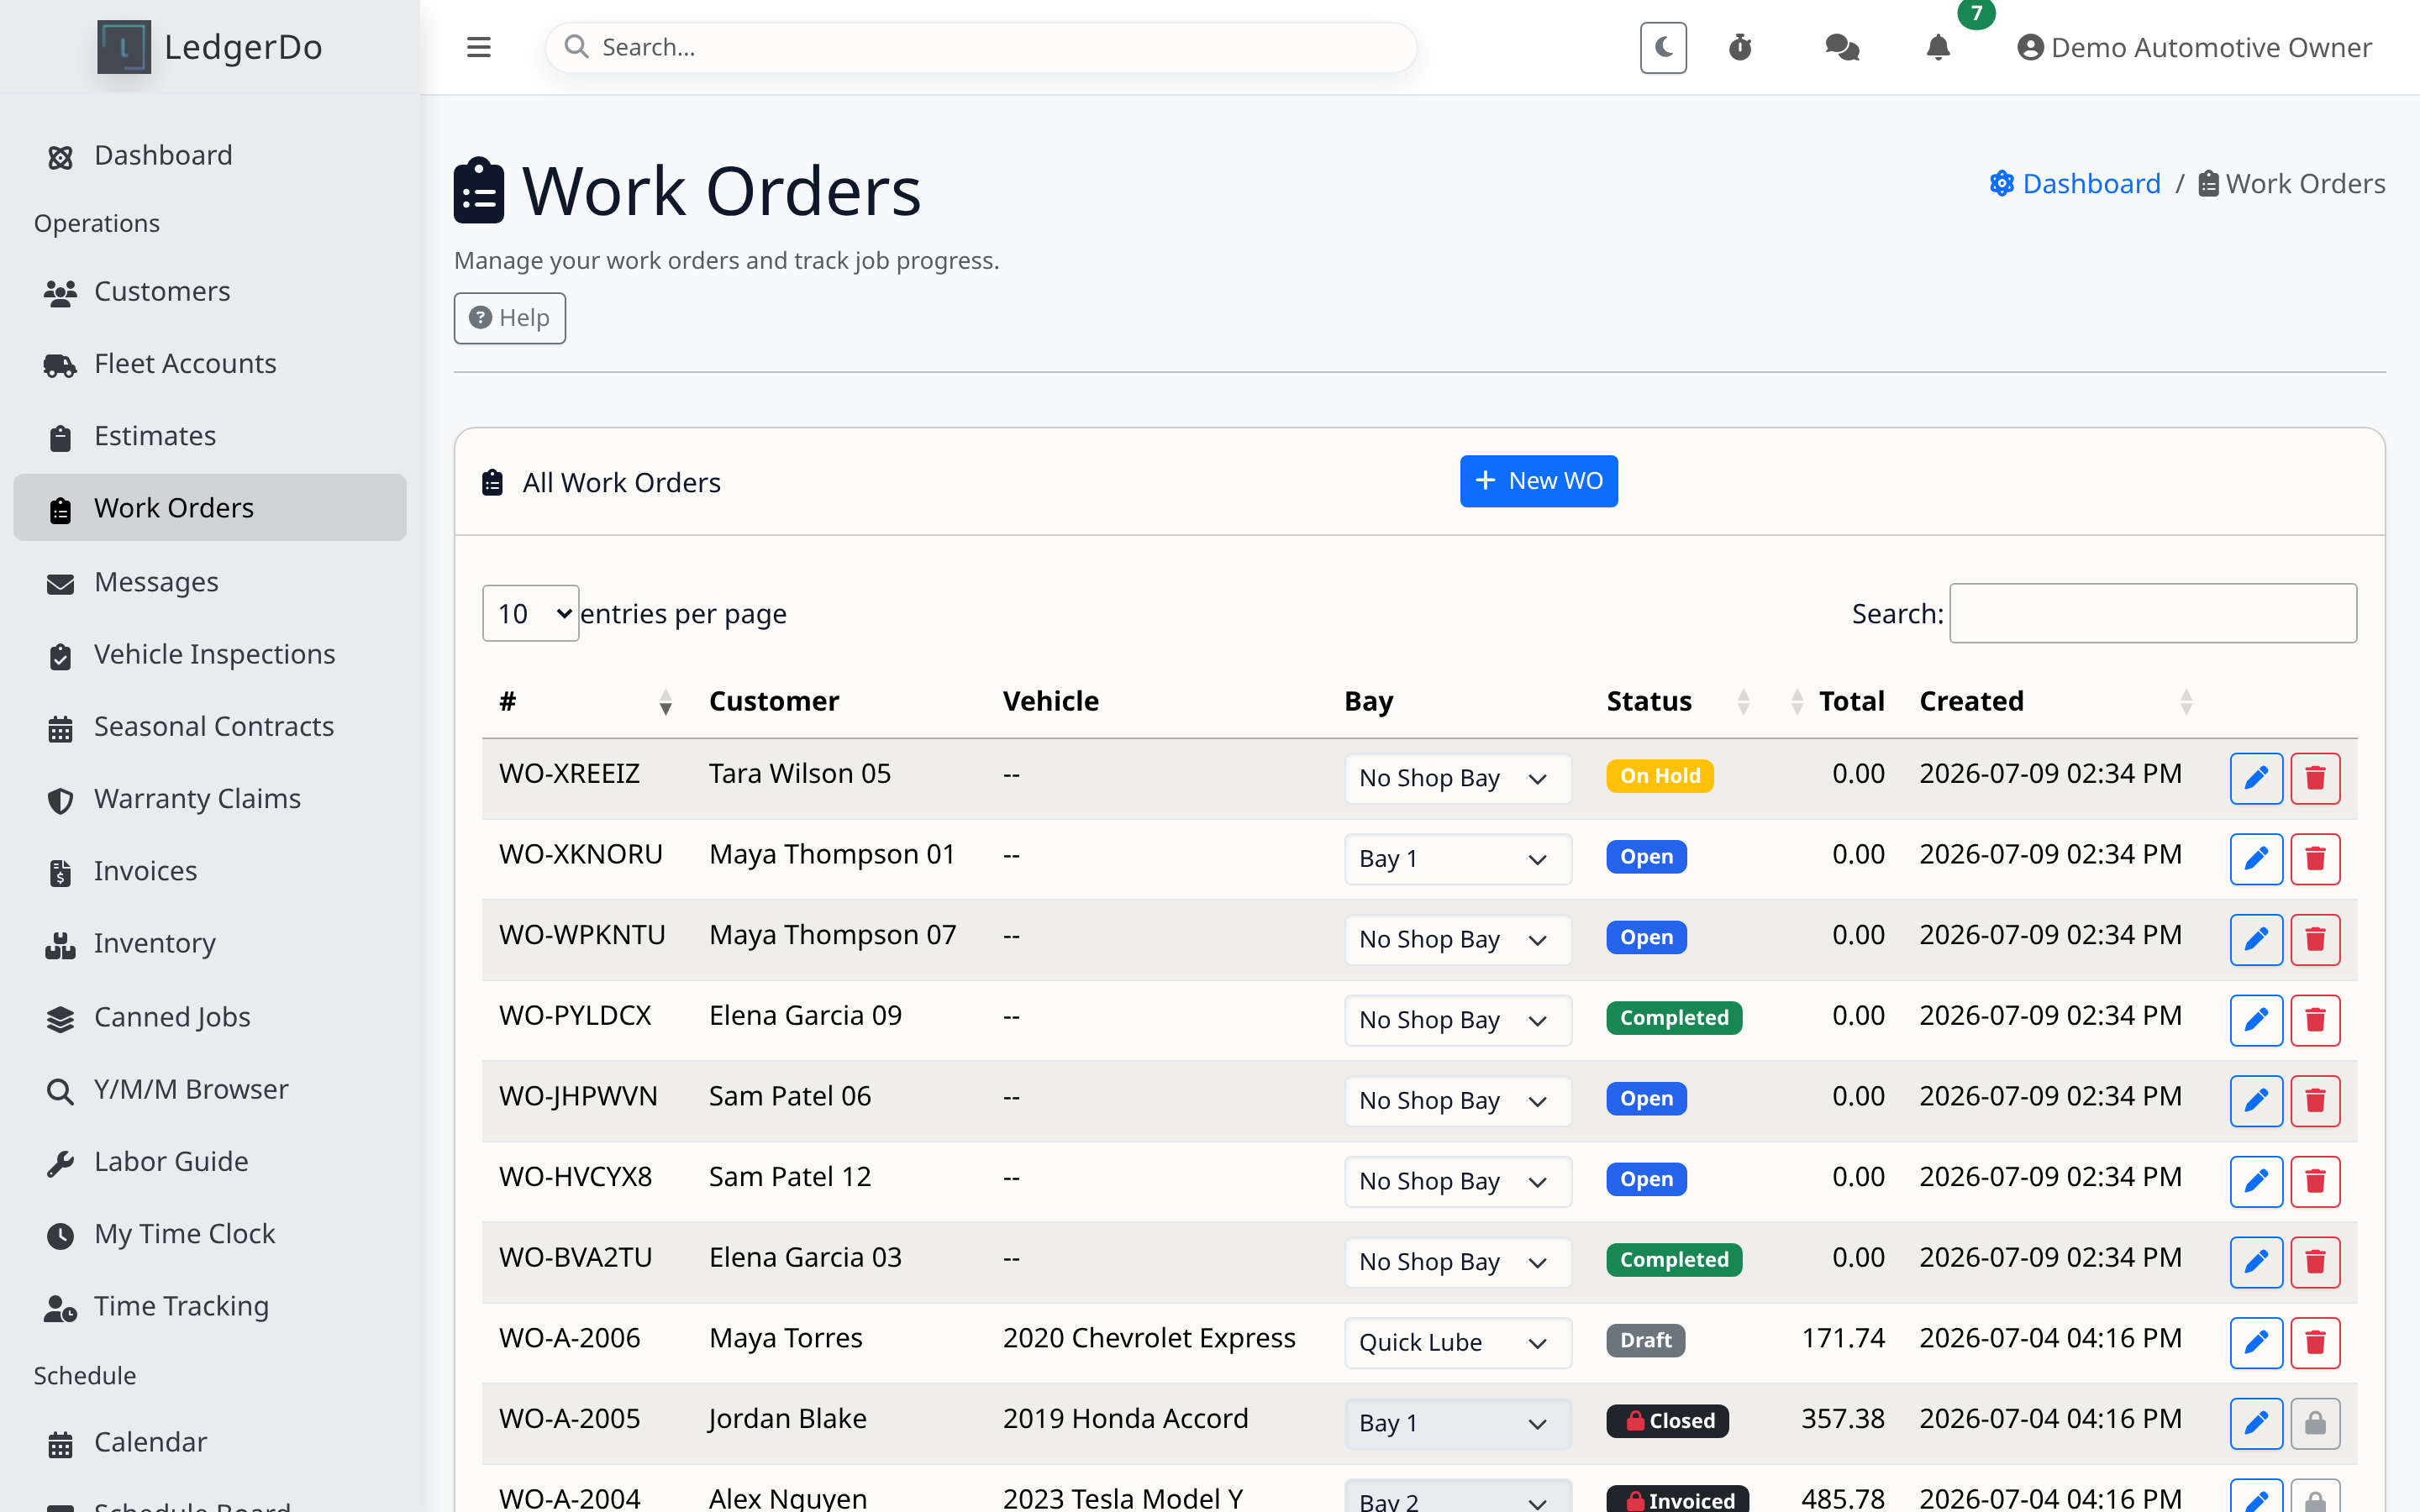
Task: Edit work order WO-XREEIZ pencil icon
Action: point(2256,778)
